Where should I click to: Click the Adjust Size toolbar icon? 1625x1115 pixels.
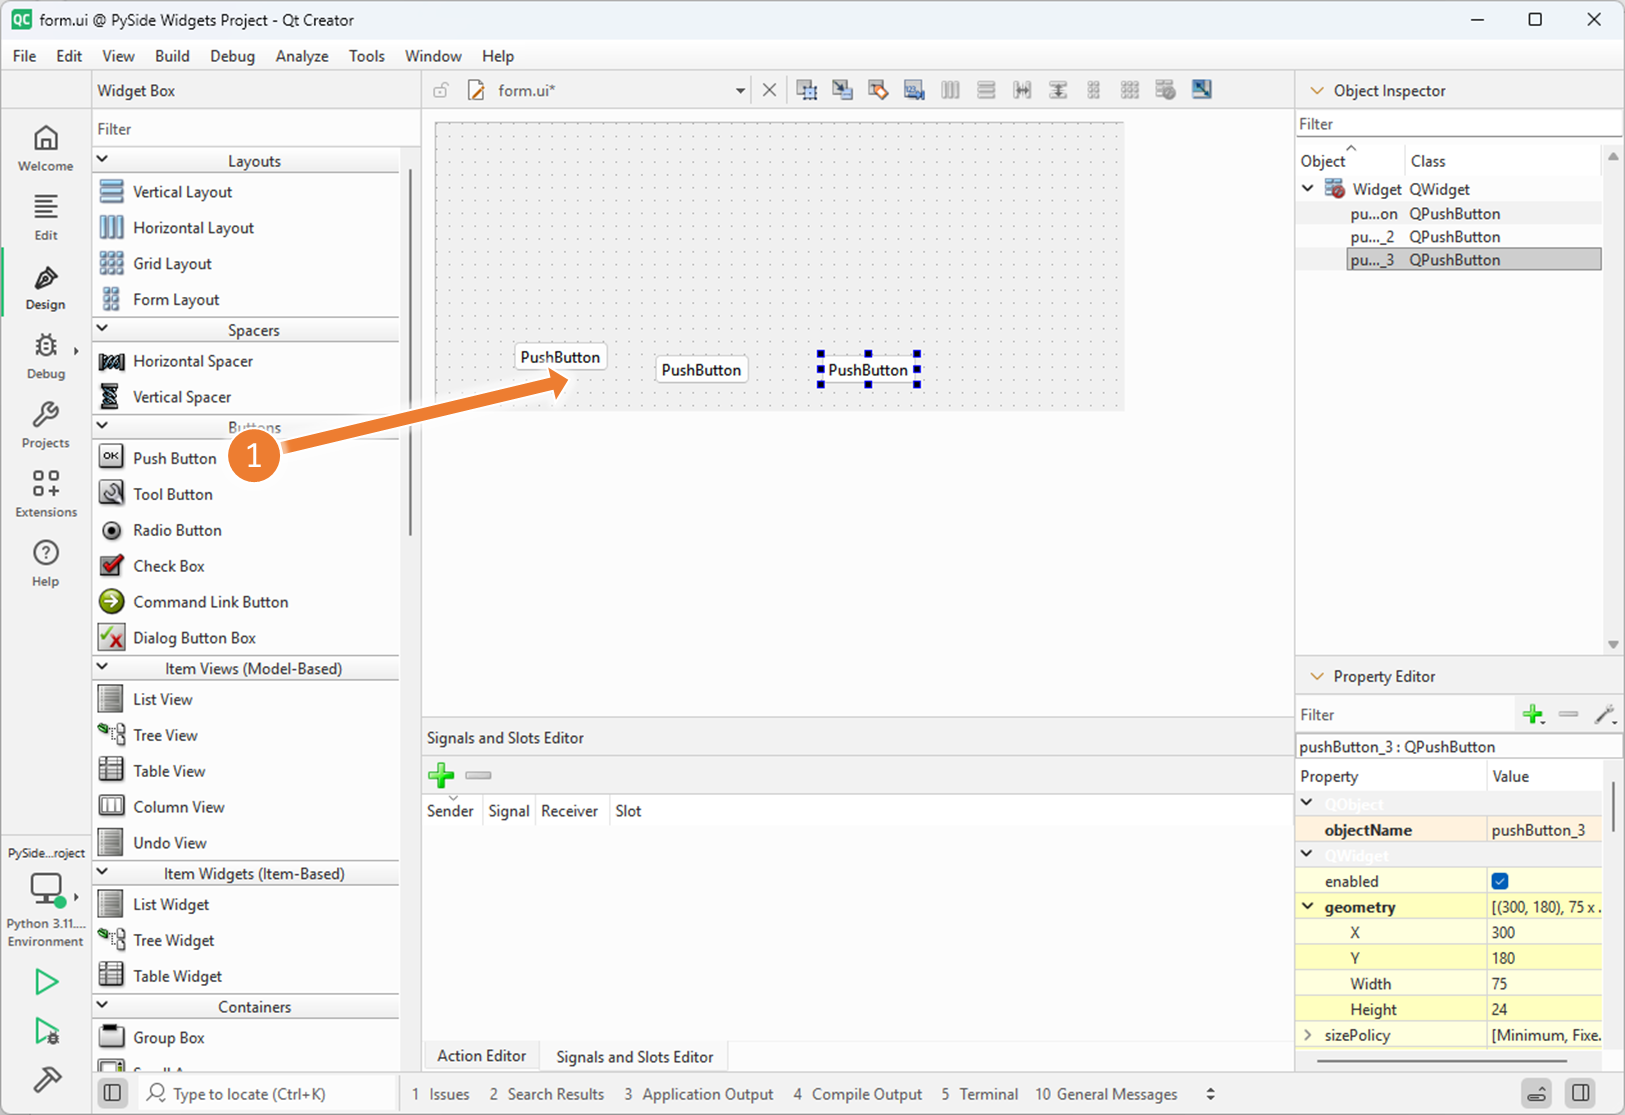pos(1202,90)
